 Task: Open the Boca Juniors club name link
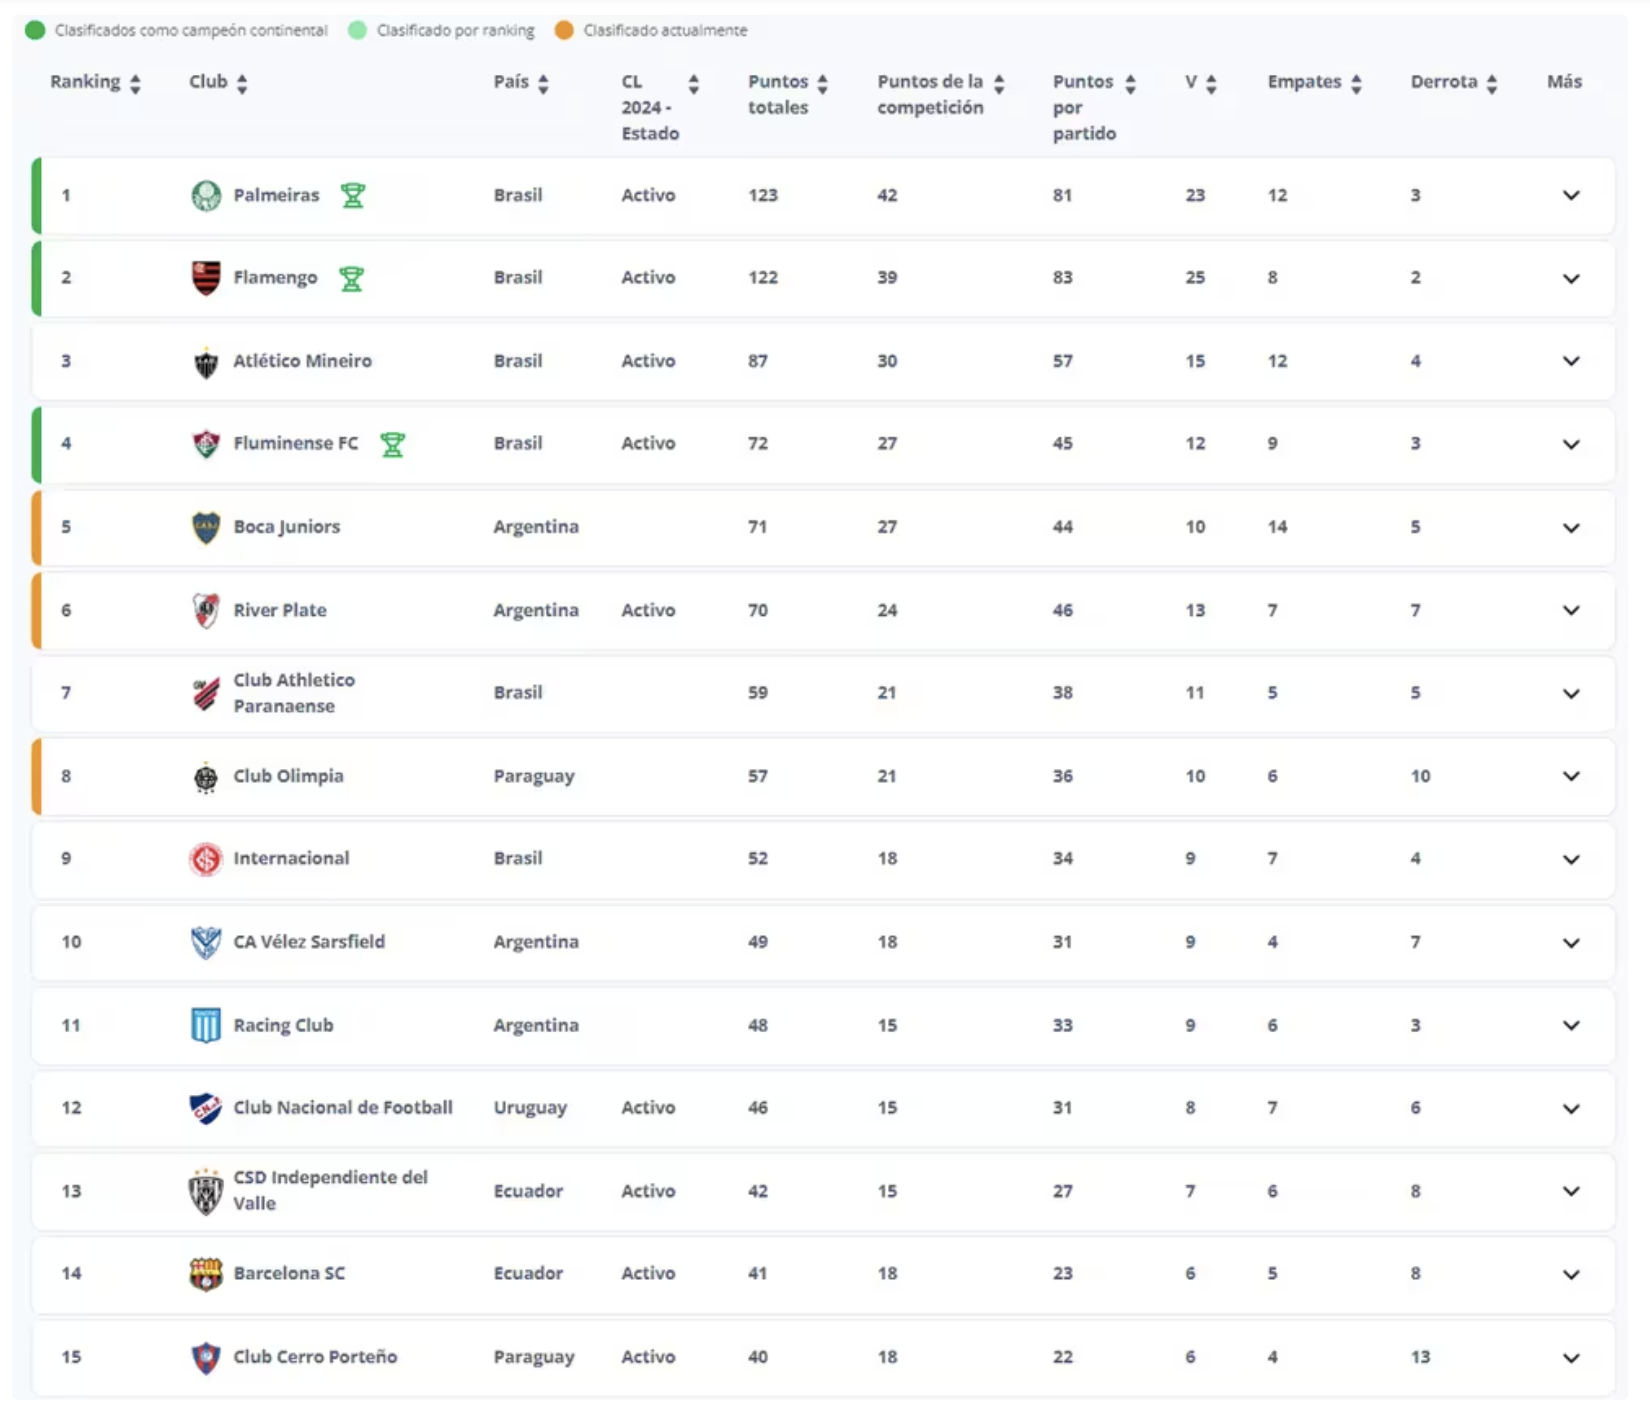[x=287, y=526]
